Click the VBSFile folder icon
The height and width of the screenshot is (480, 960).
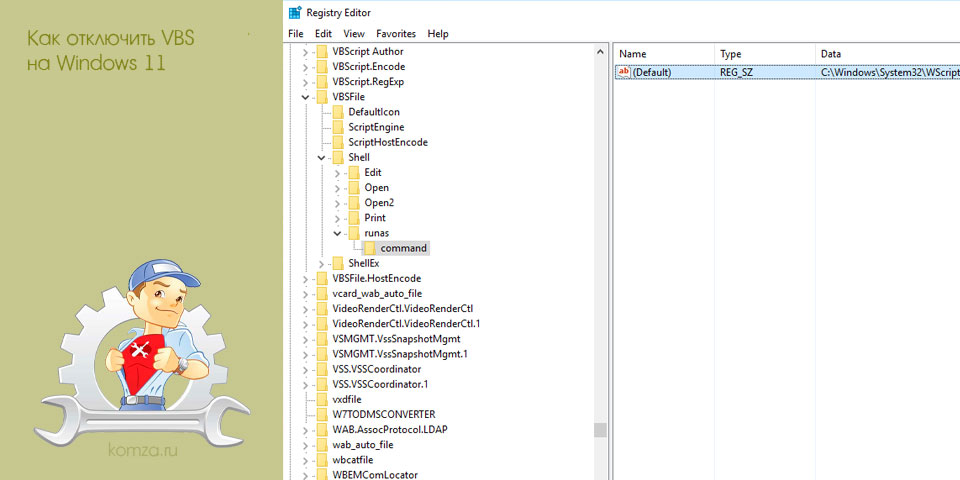(322, 97)
